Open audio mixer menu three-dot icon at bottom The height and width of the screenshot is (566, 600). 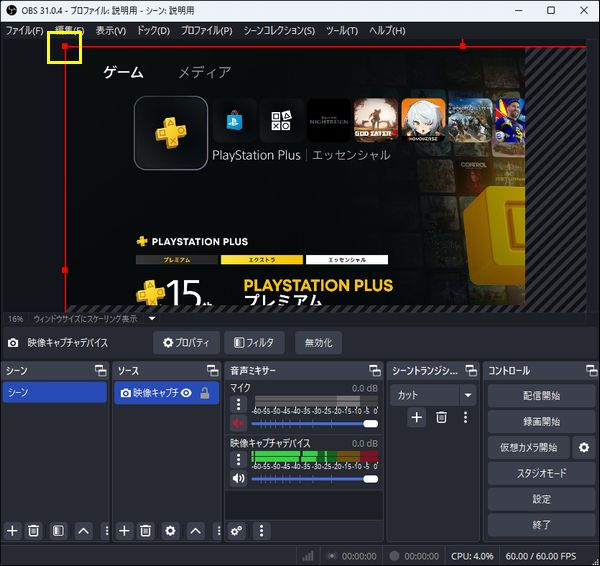(261, 531)
